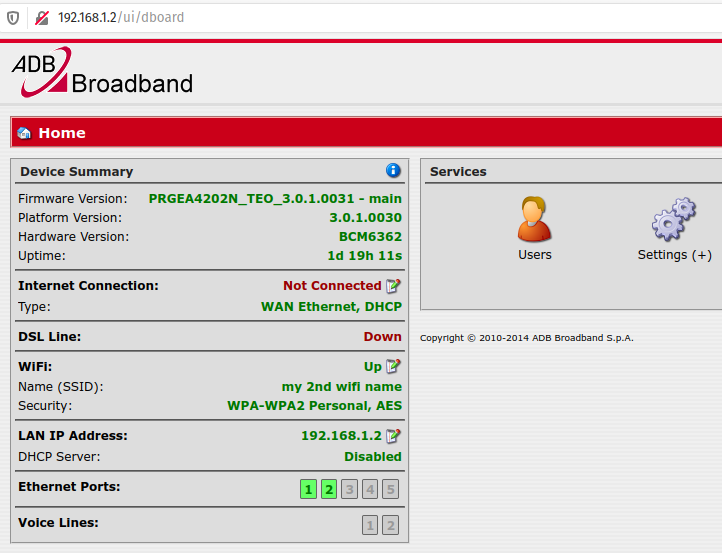Viewport: 722px width, 553px height.
Task: Click Voice Line 1 indicator
Action: coord(370,525)
